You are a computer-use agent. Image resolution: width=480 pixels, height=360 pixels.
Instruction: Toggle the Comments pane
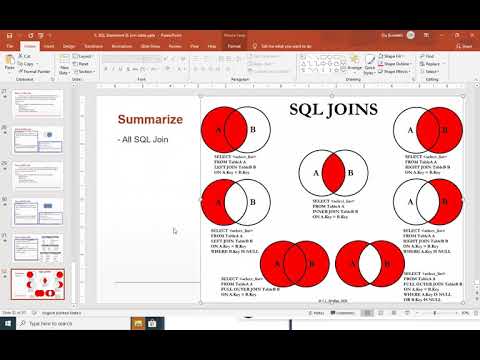[342, 313]
